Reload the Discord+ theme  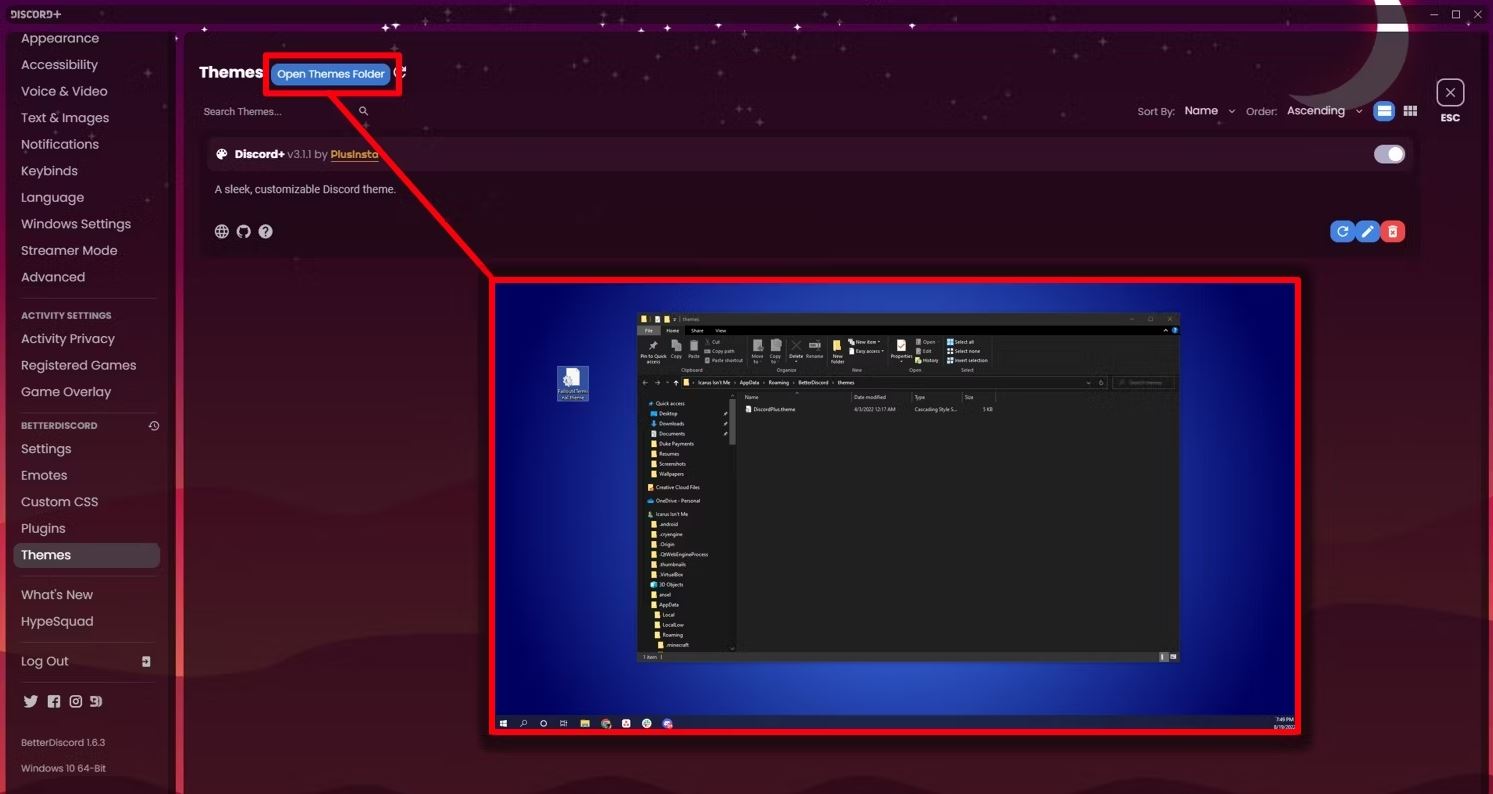(1342, 232)
